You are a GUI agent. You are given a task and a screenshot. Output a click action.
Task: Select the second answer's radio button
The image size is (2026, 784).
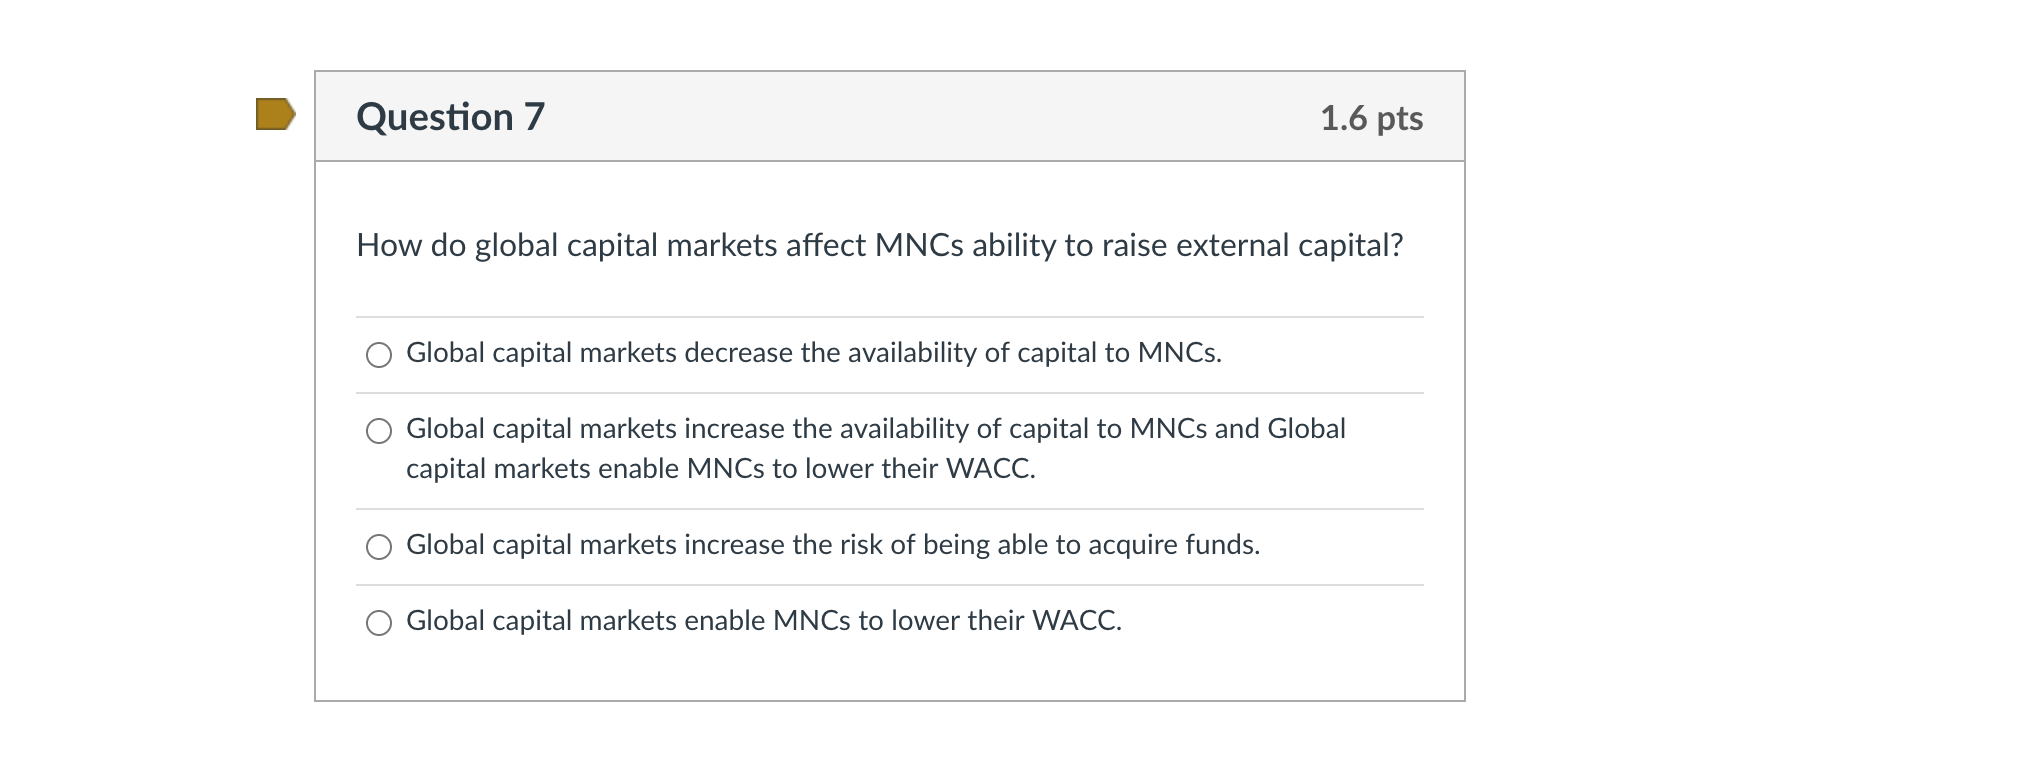point(380,431)
